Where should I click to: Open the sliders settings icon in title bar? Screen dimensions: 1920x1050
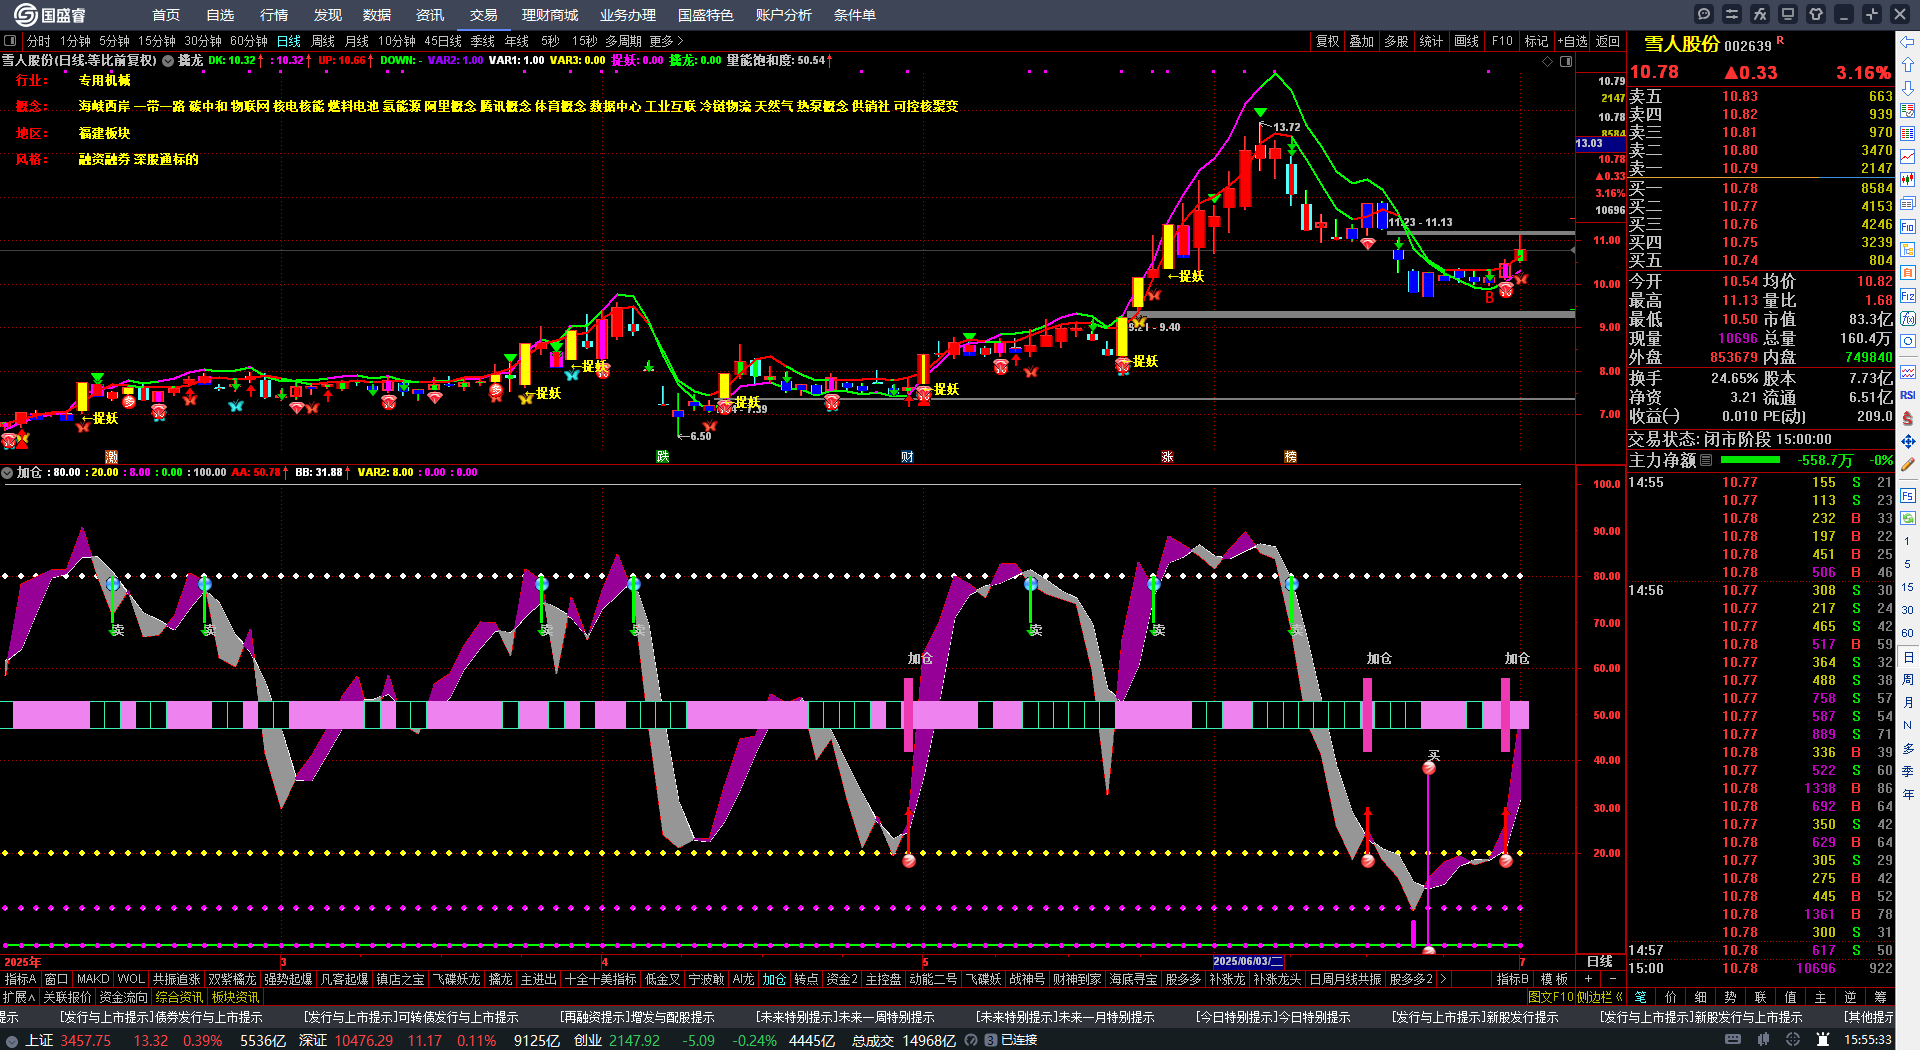[1732, 14]
